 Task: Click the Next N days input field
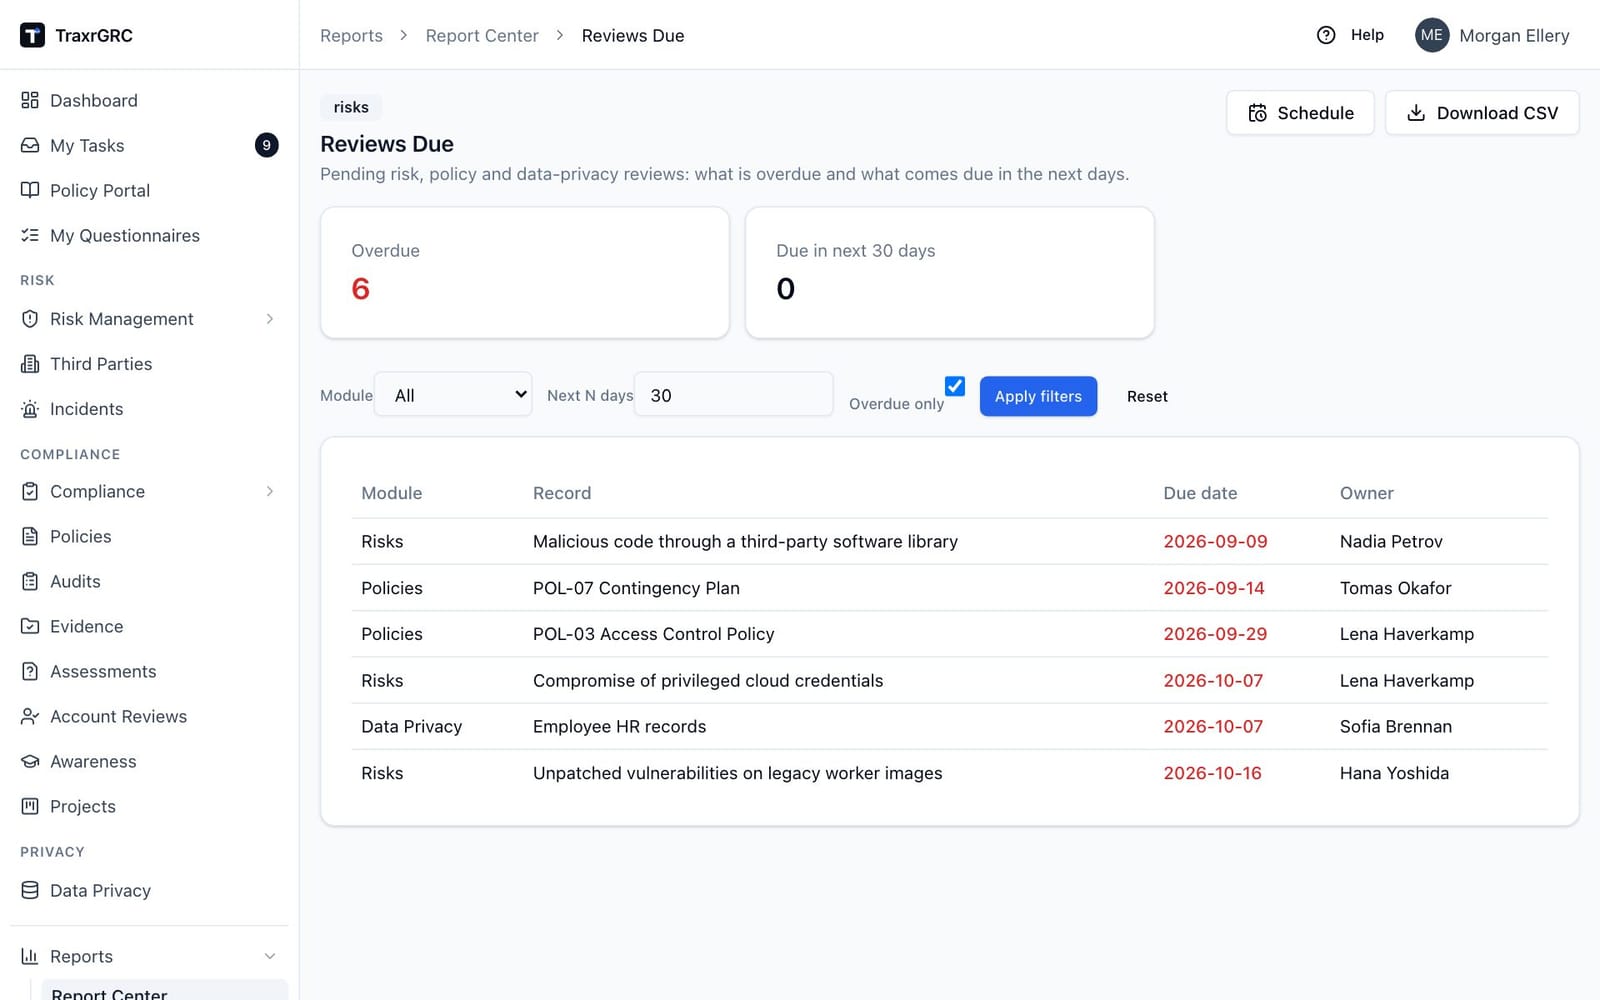coord(733,395)
